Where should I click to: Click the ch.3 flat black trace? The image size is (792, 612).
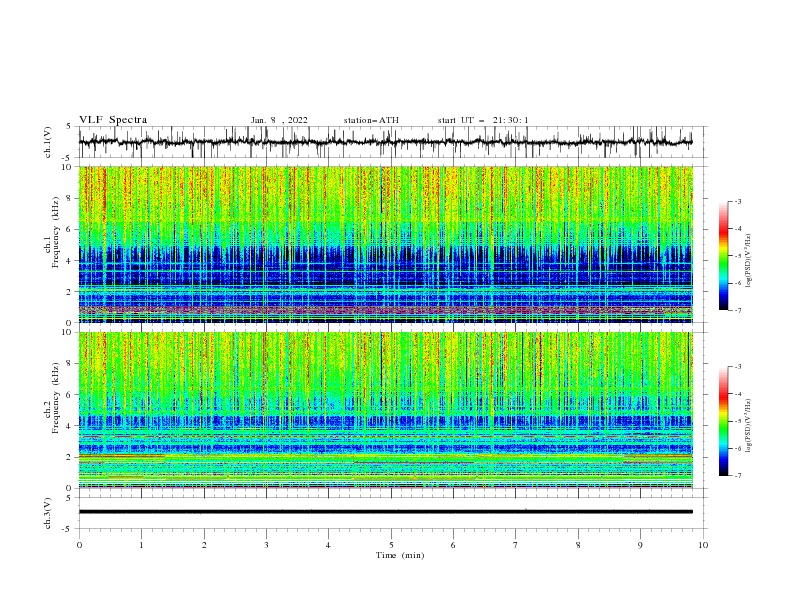click(386, 512)
